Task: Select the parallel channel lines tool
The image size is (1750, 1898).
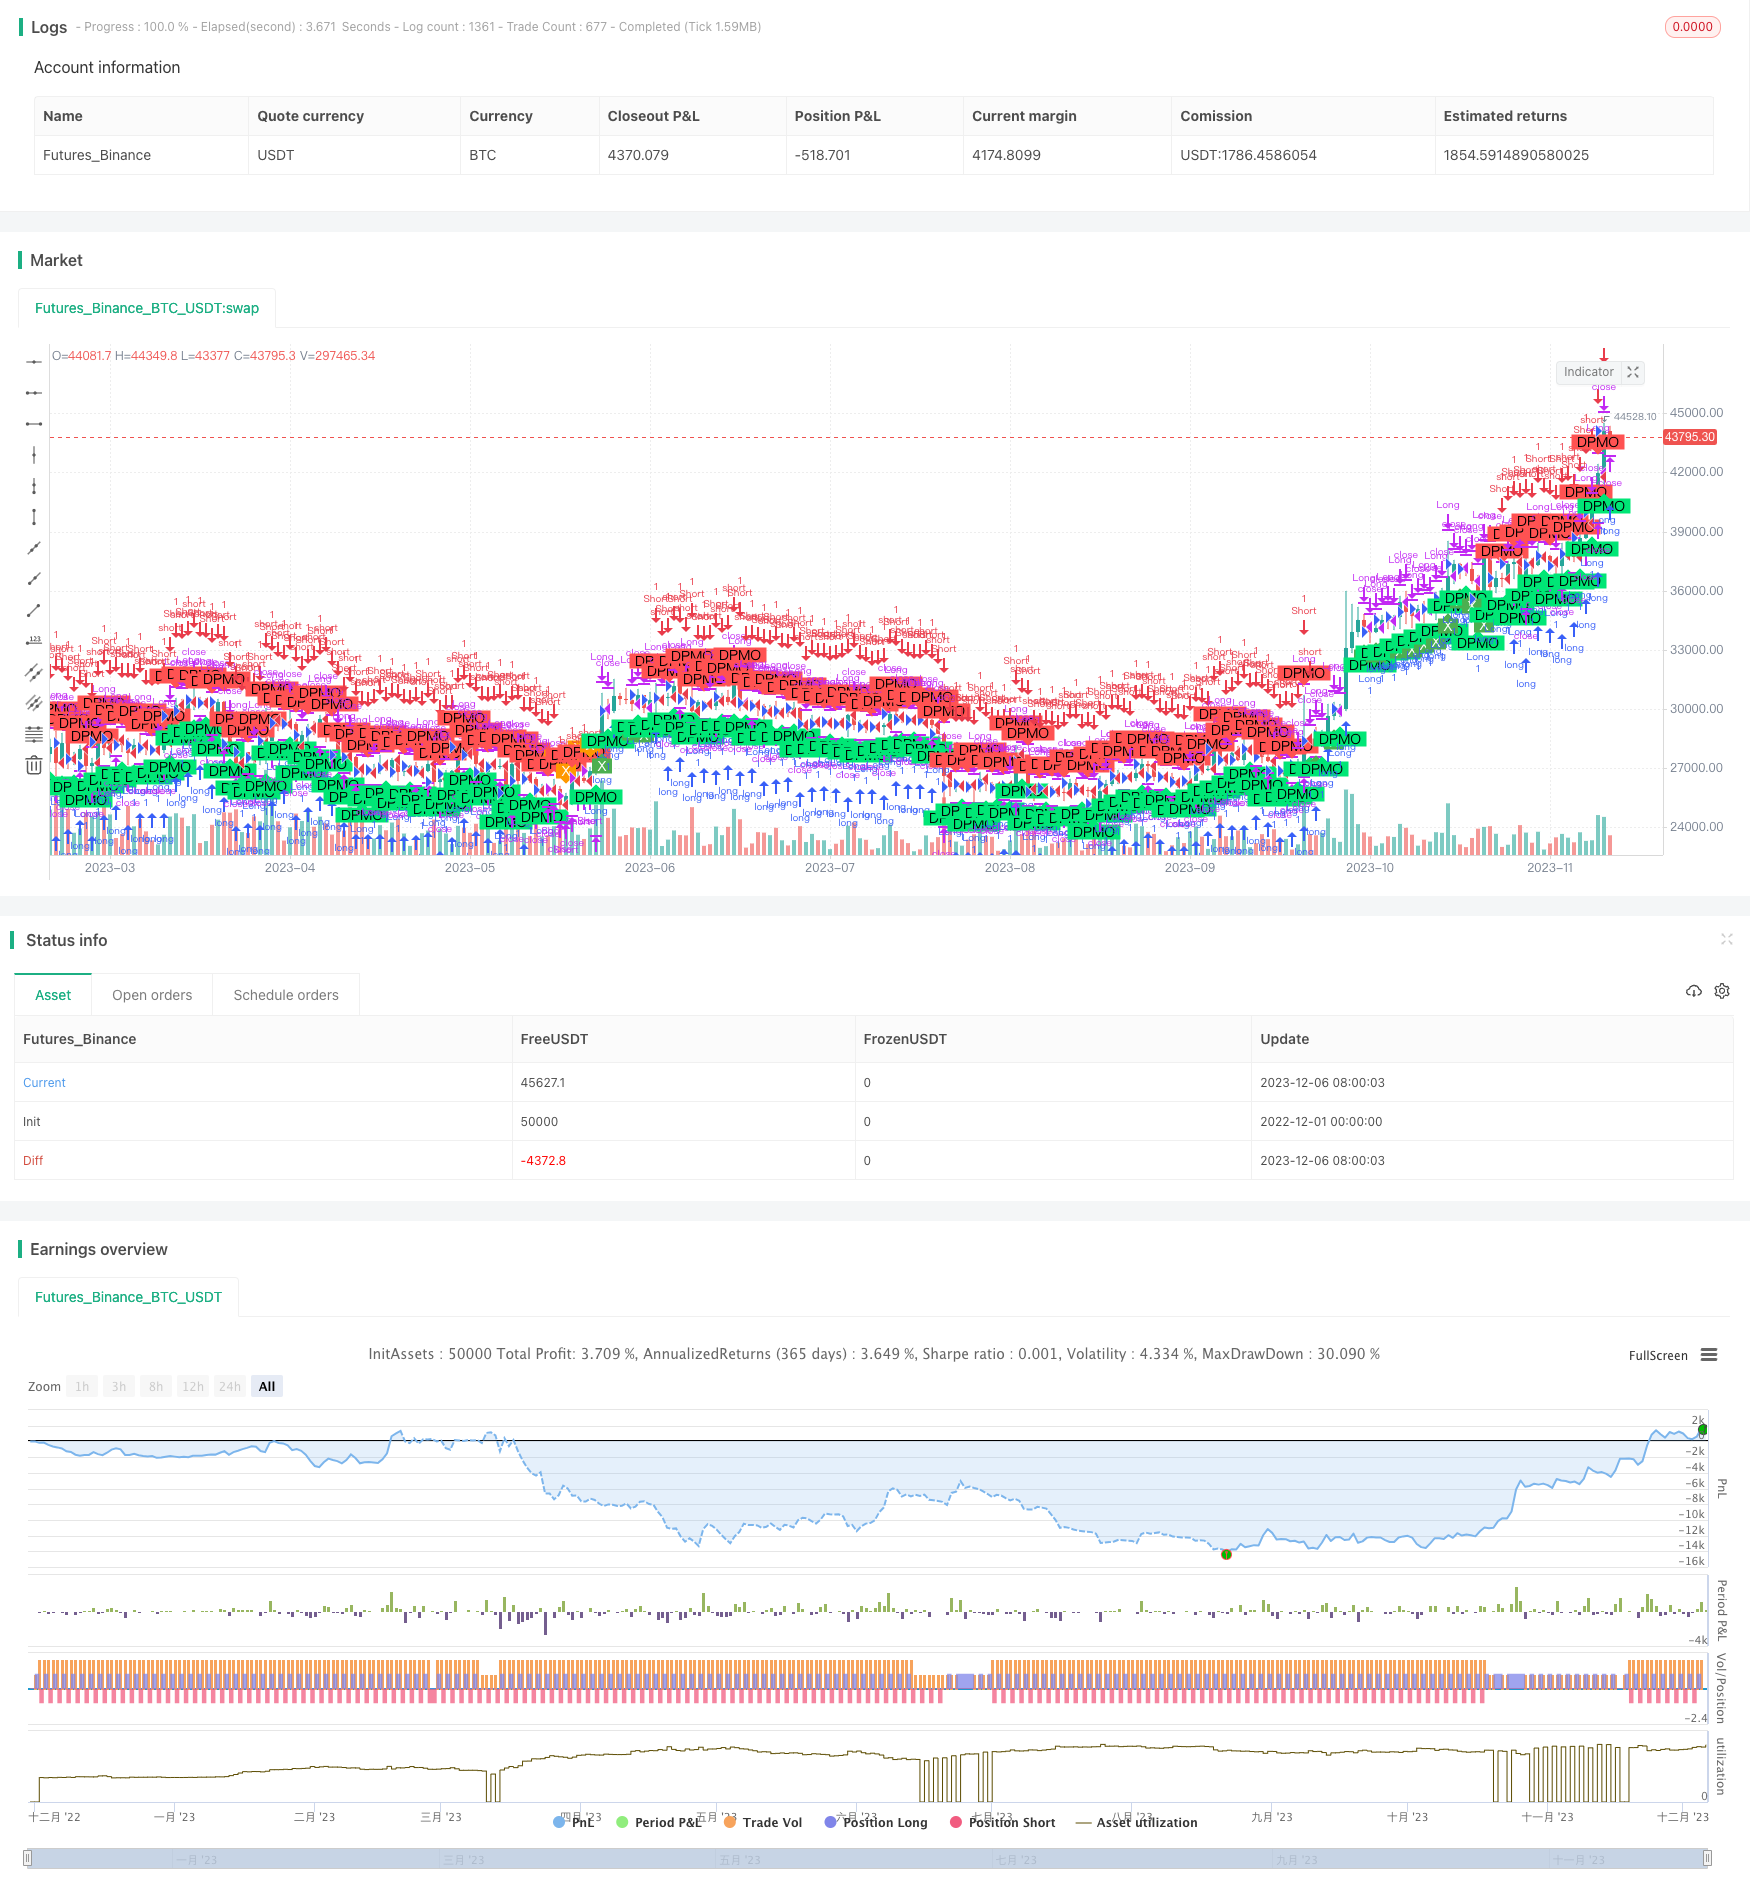Action: (34, 672)
